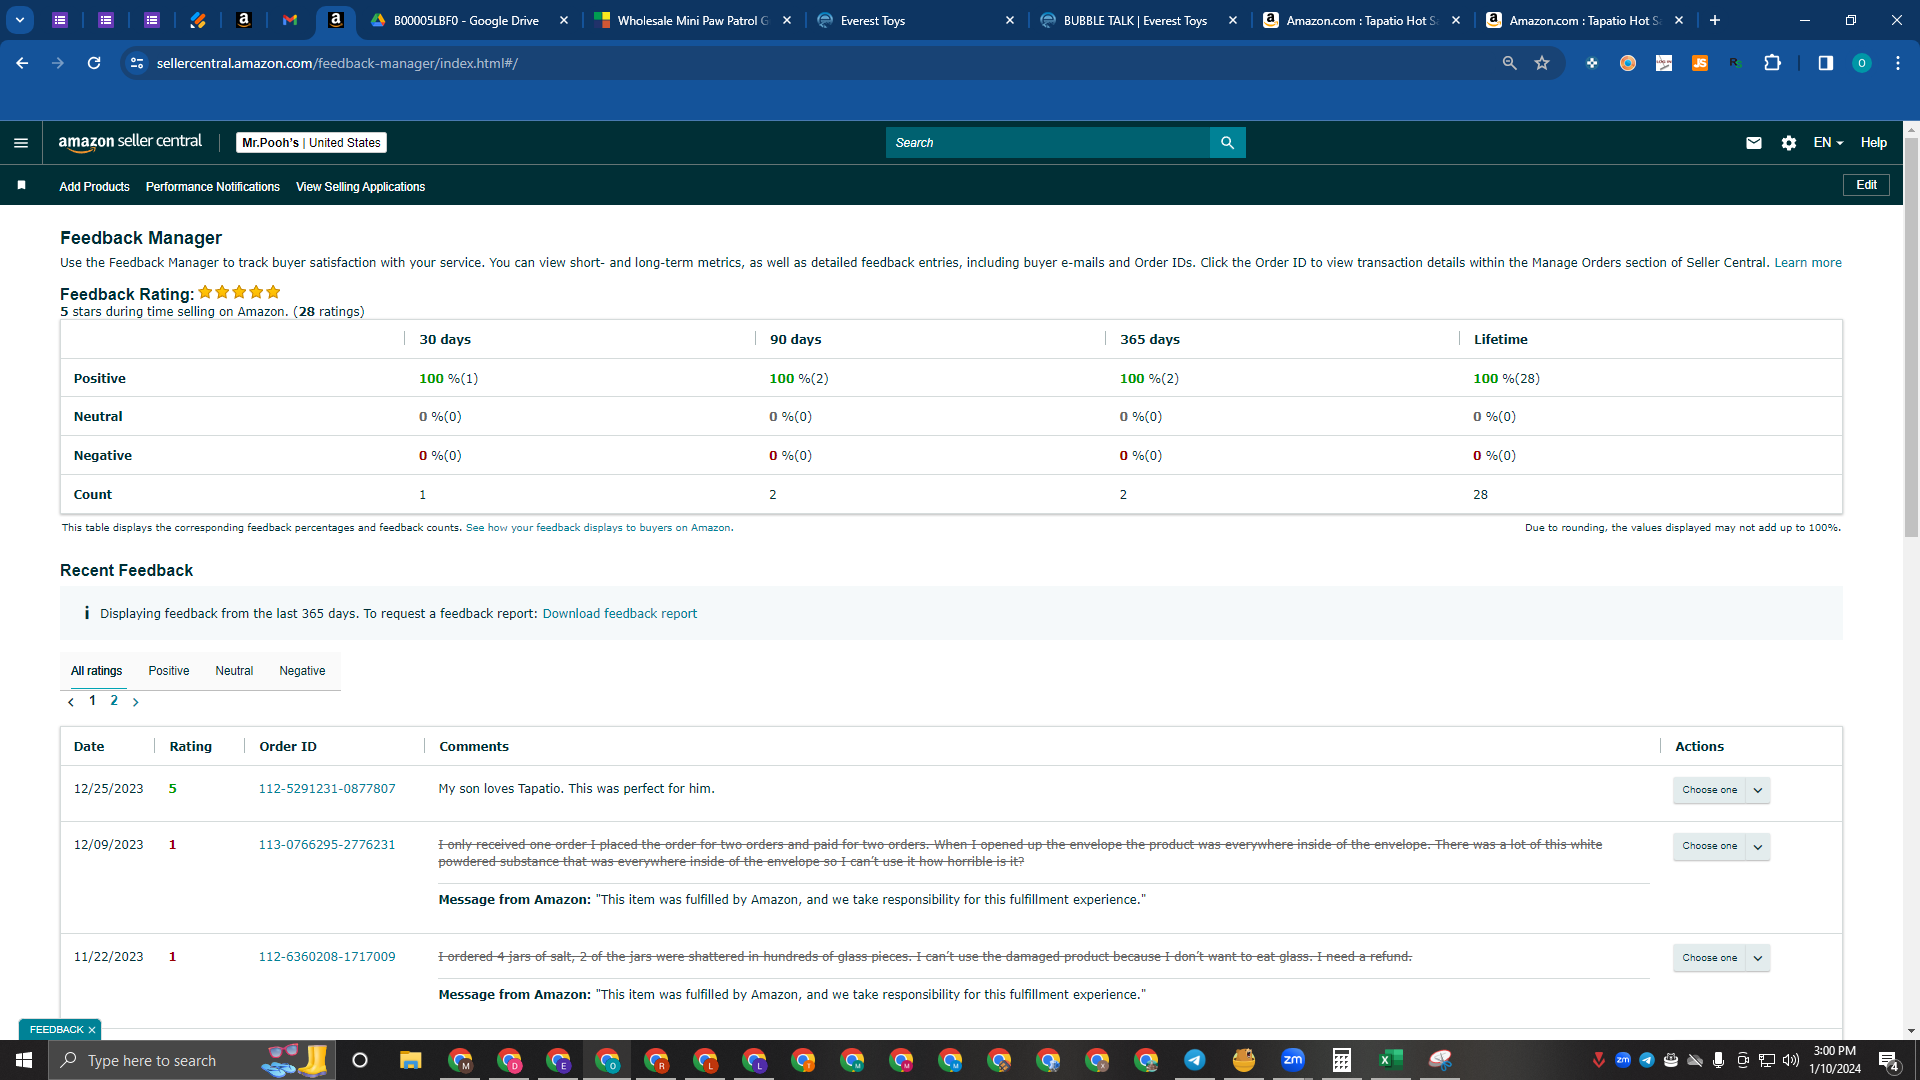The image size is (1920, 1080).
Task: Open the EN language dropdown
Action: pos(1828,143)
